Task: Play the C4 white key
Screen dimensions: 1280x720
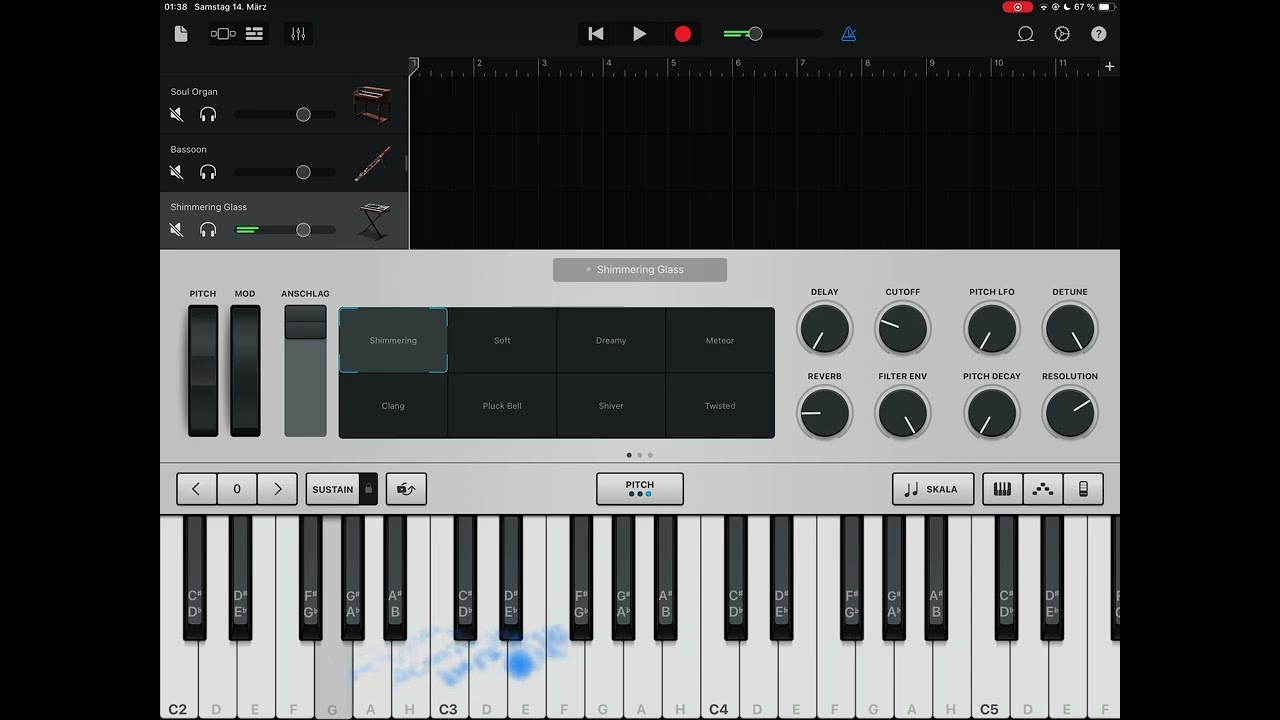Action: point(719,680)
